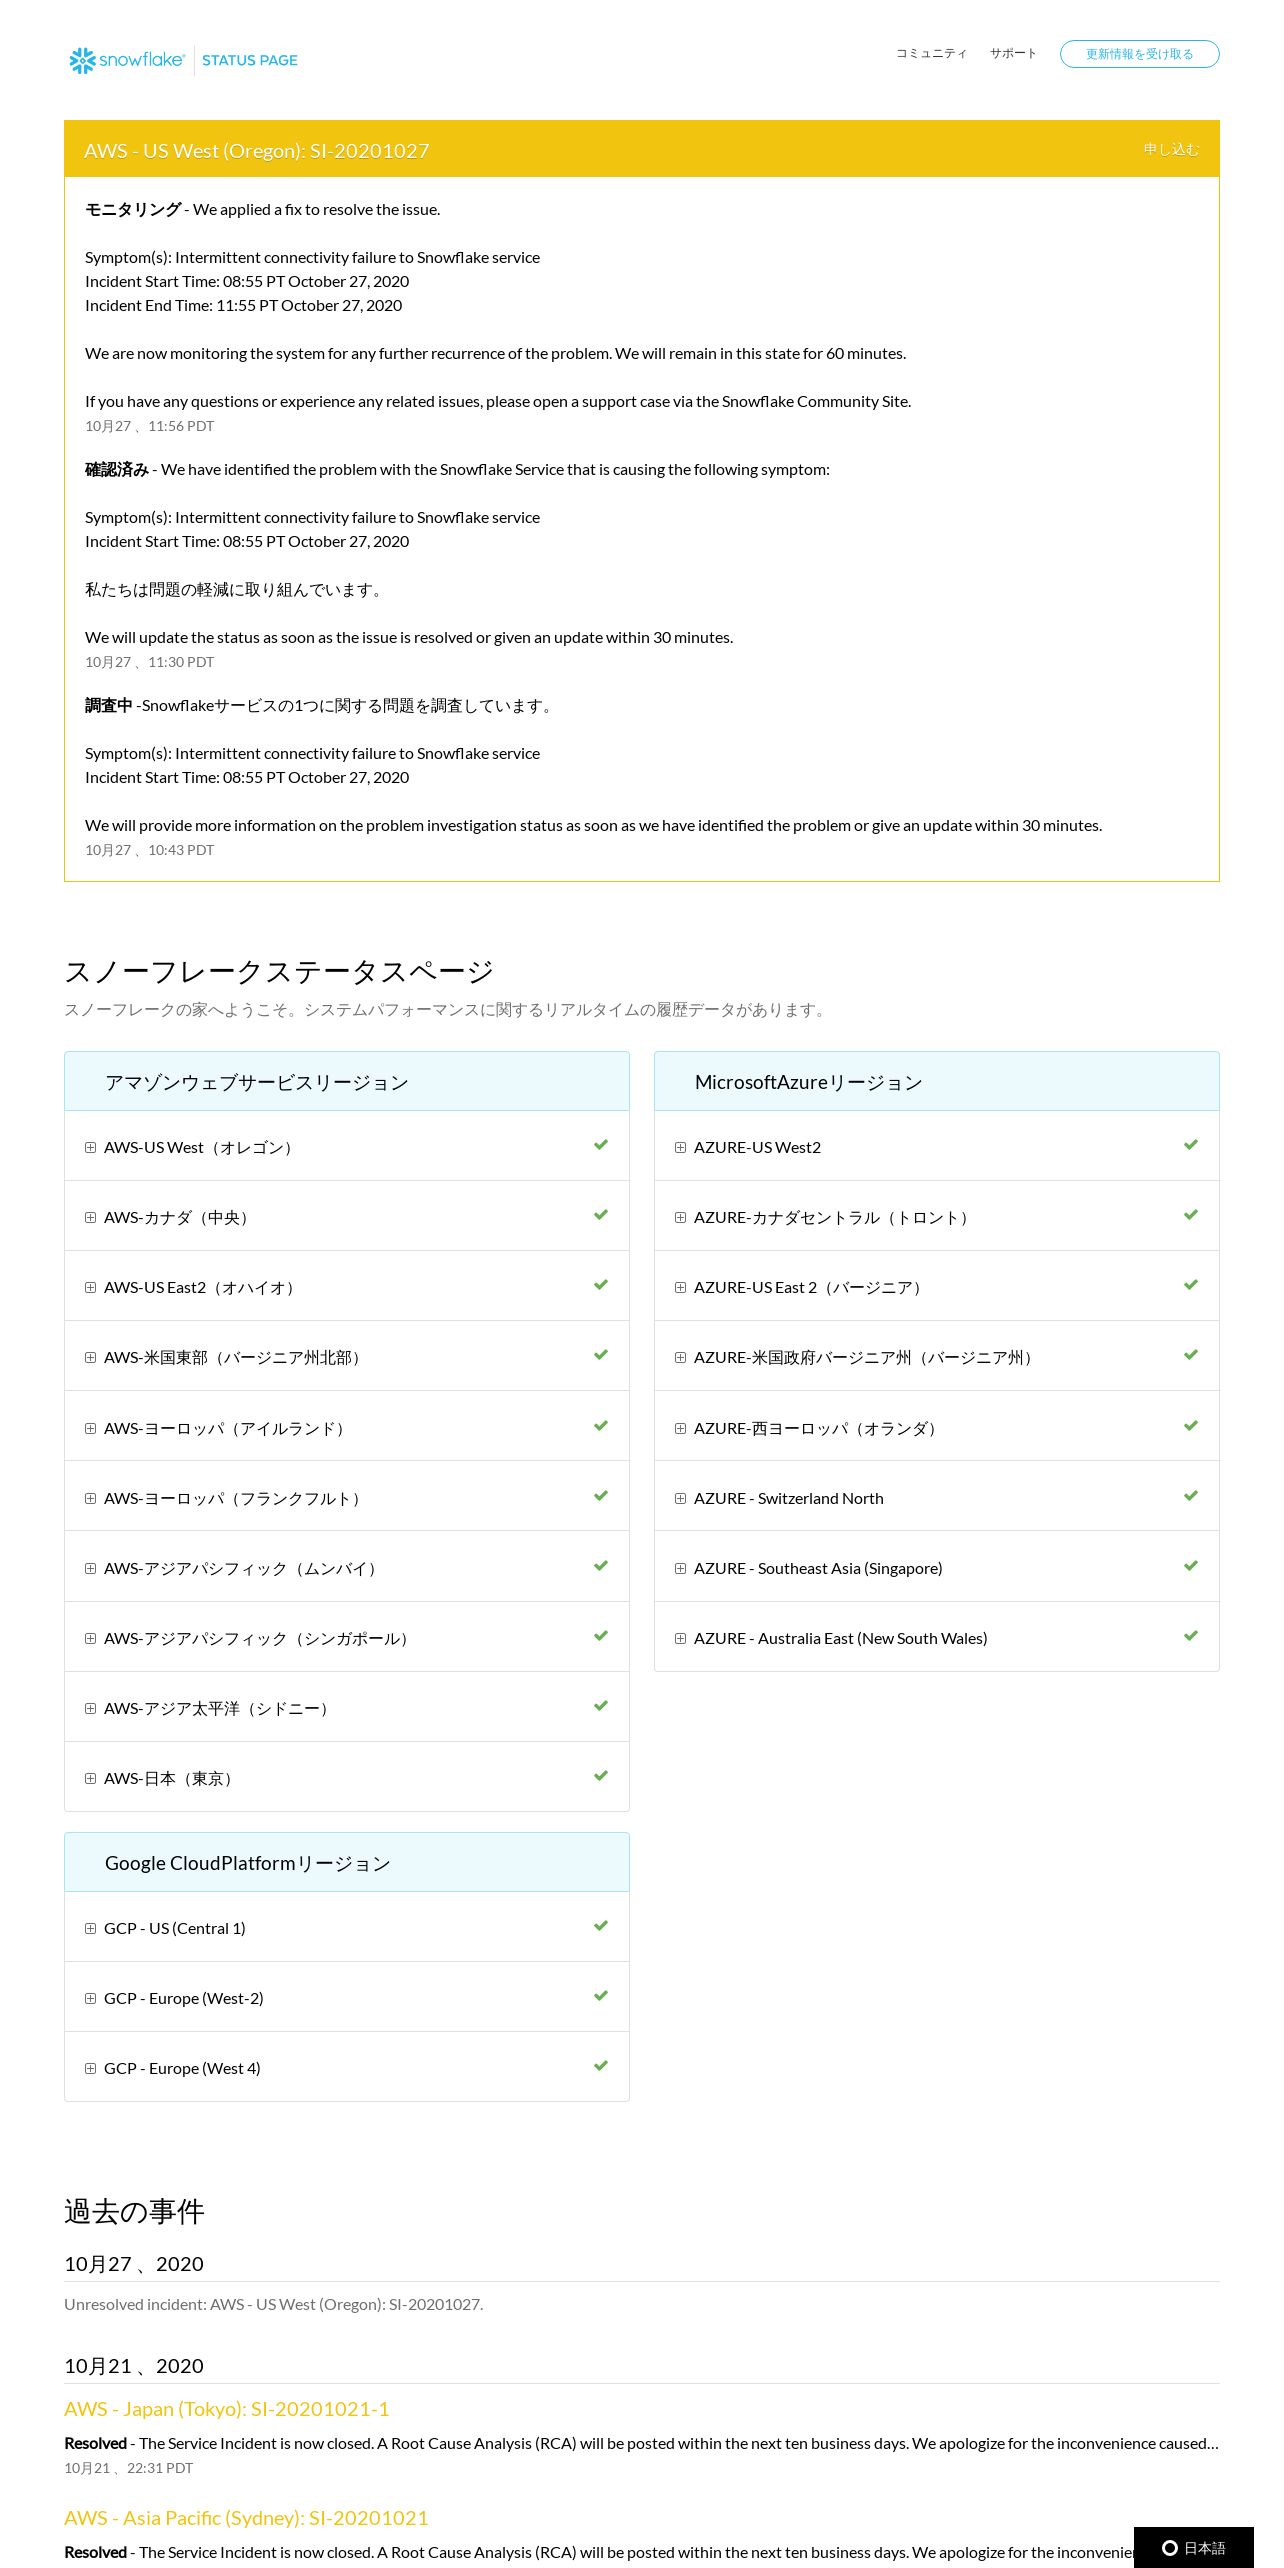
Task: Open the コミュニティ link
Action: 931,54
